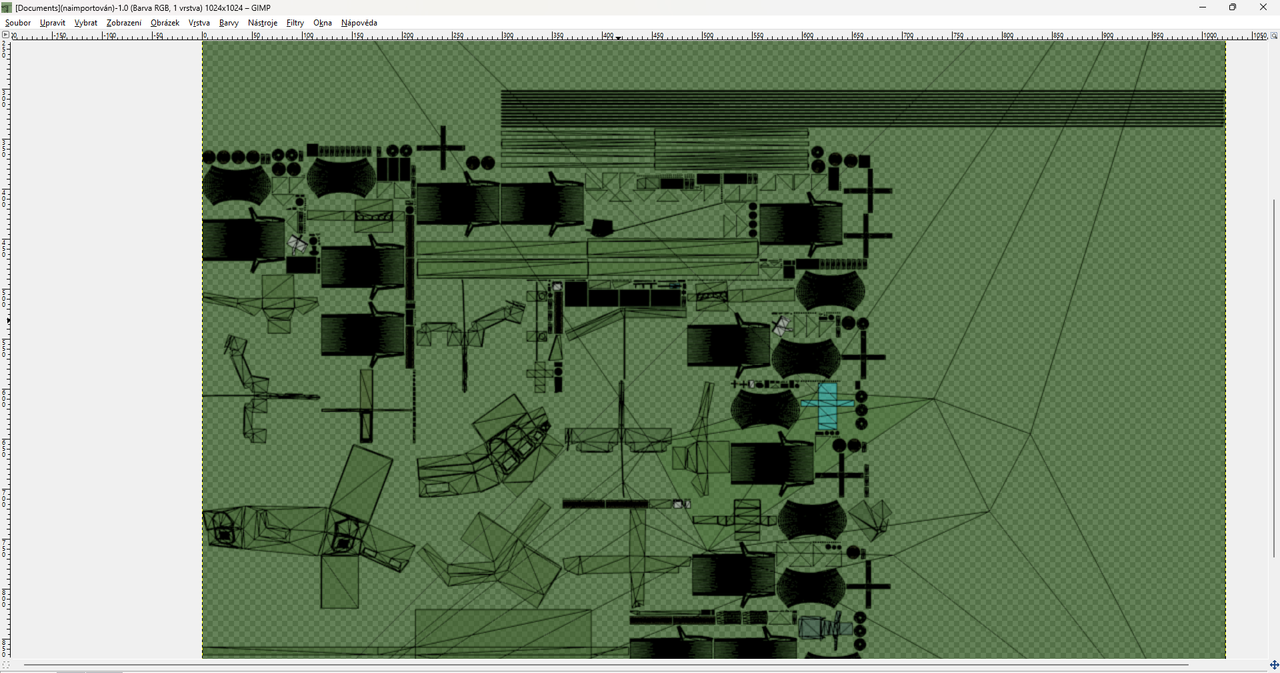Click the image menu button at ruler corner
Viewport: 1280px width, 673px height.
pos(5,35)
